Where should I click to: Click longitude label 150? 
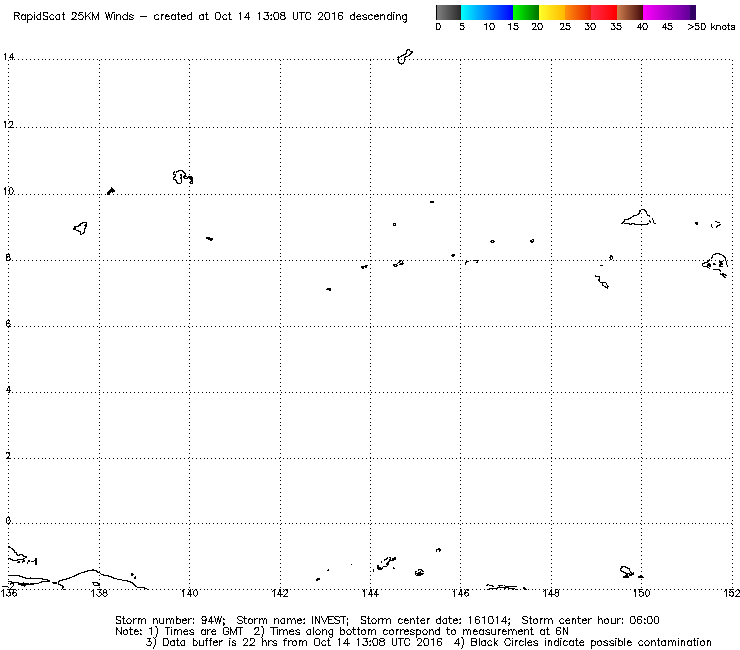641,593
